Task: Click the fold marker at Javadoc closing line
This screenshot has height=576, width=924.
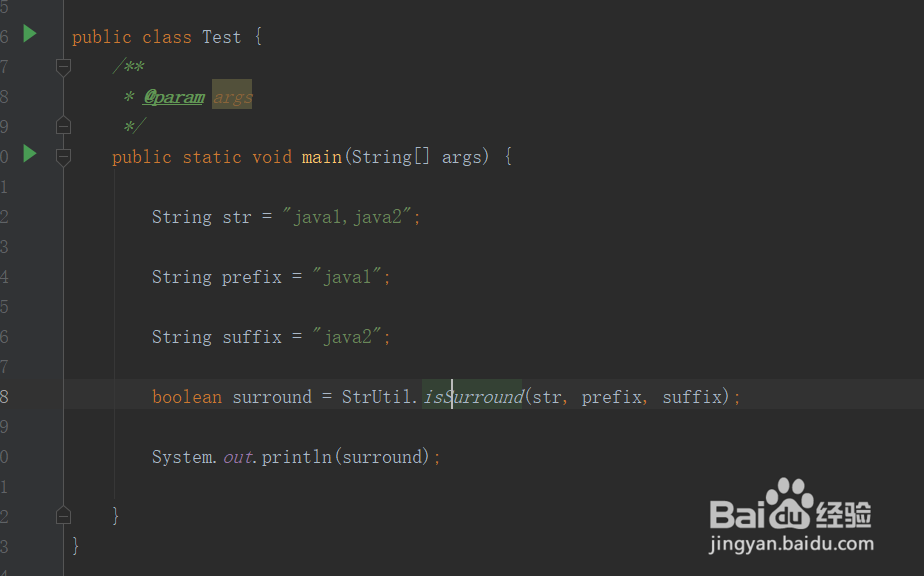Action: coord(64,127)
